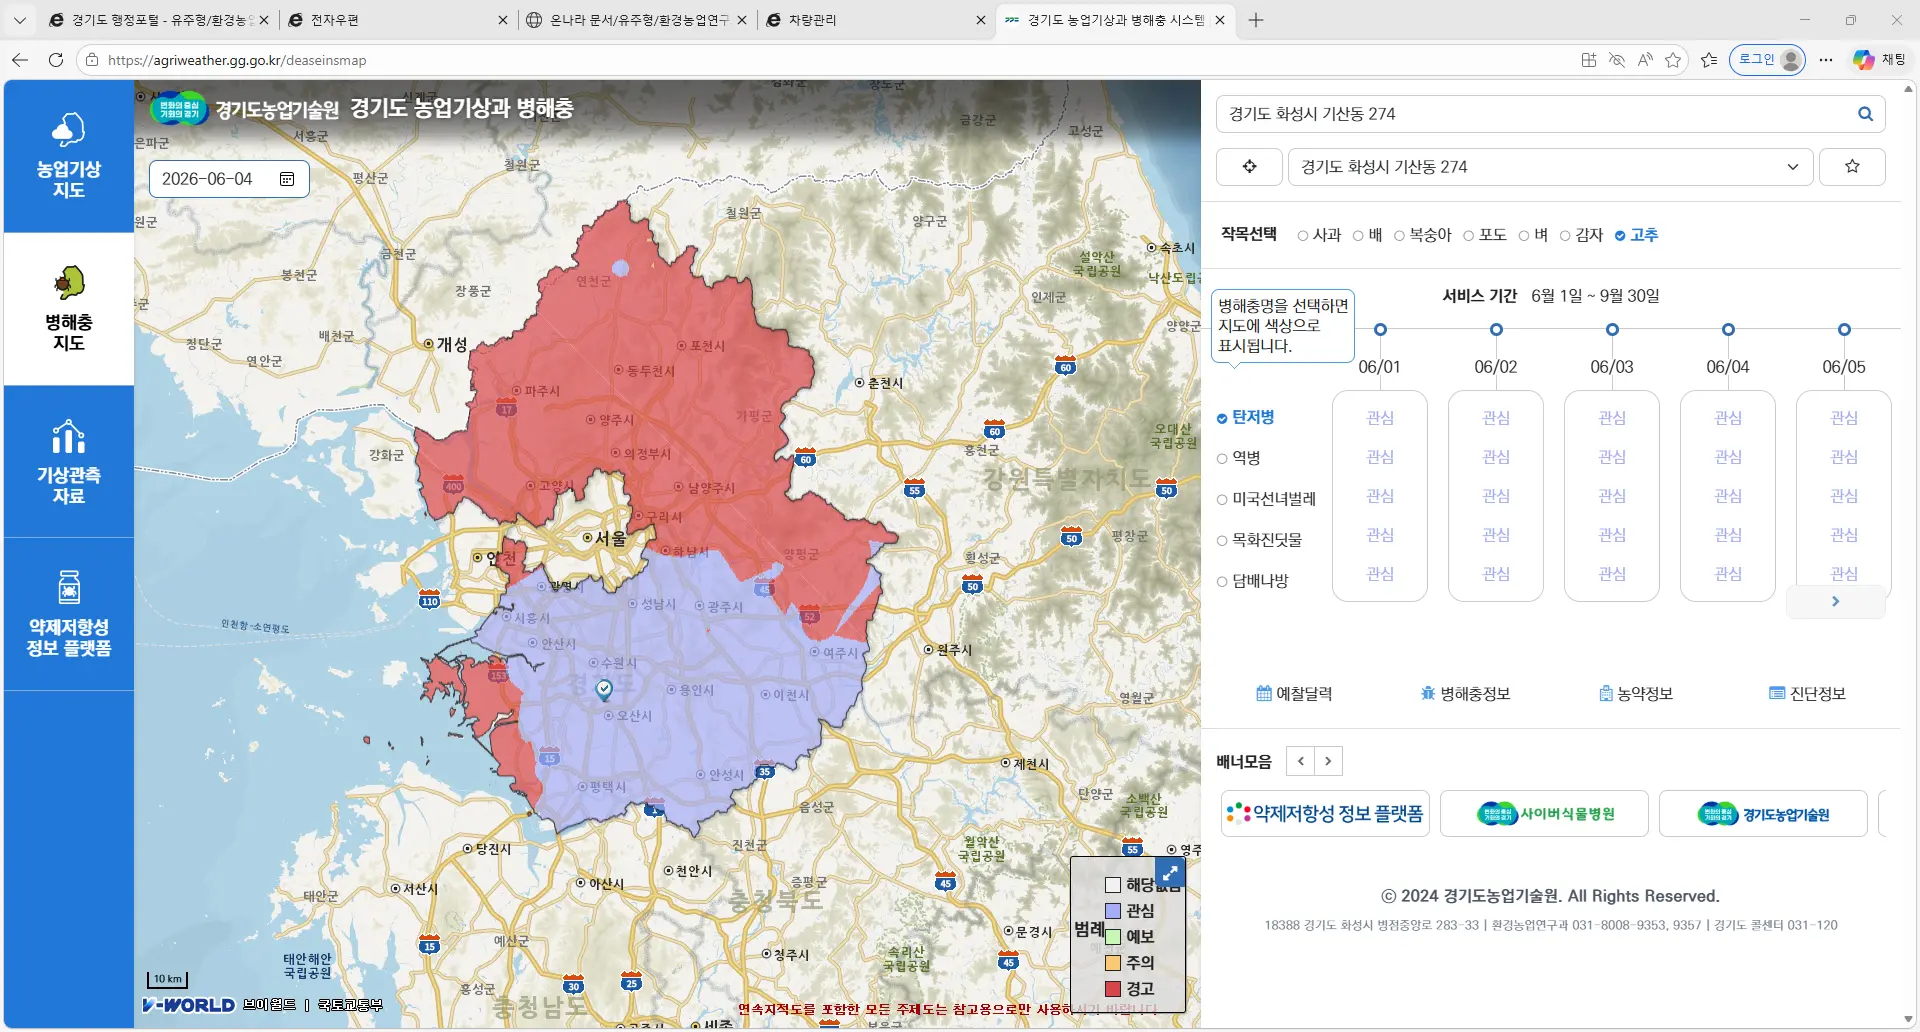Screen dimensions: 1920x1032
Task: Select the 06/04 timeline marker
Action: pos(1728,329)
